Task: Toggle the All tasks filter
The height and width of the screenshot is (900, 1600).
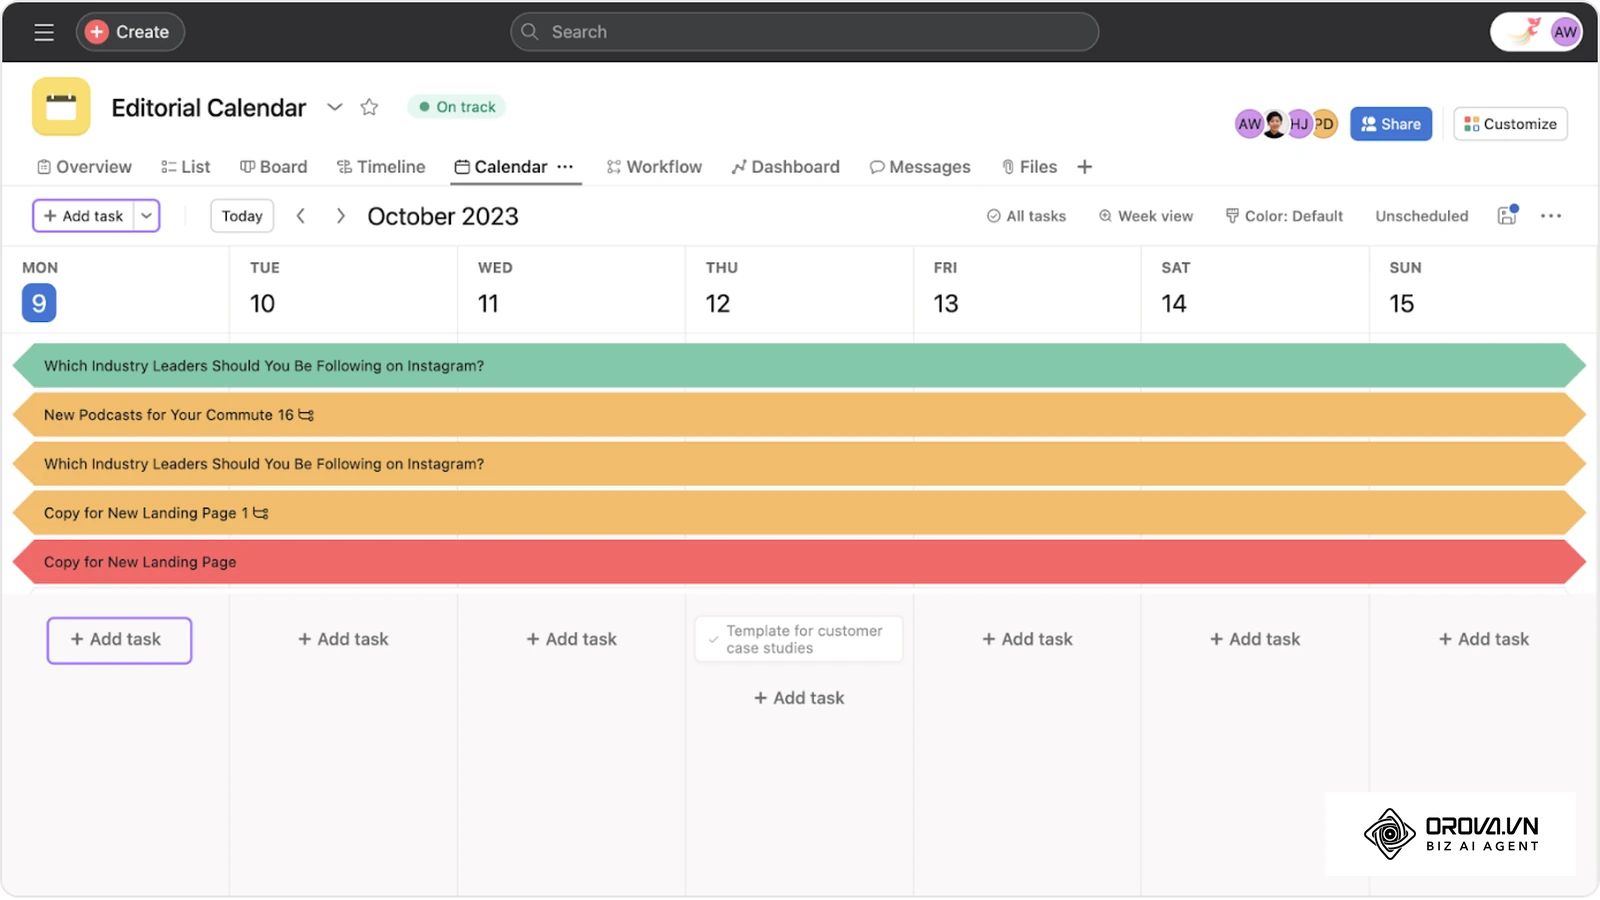Action: point(1026,216)
